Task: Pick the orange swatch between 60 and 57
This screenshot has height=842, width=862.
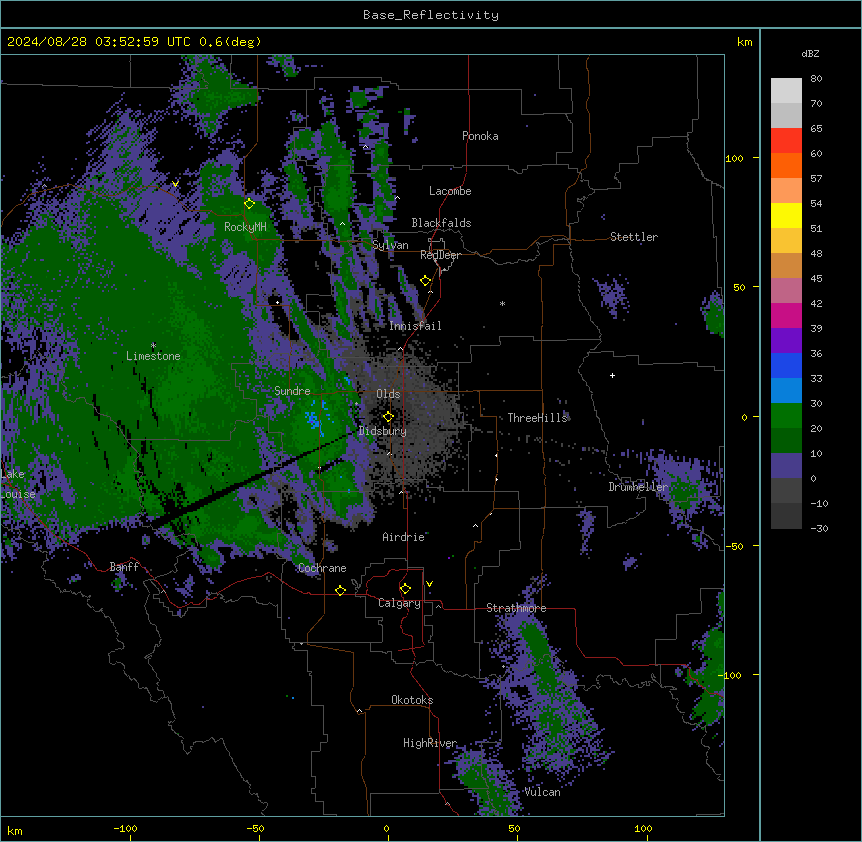Action: [786, 165]
